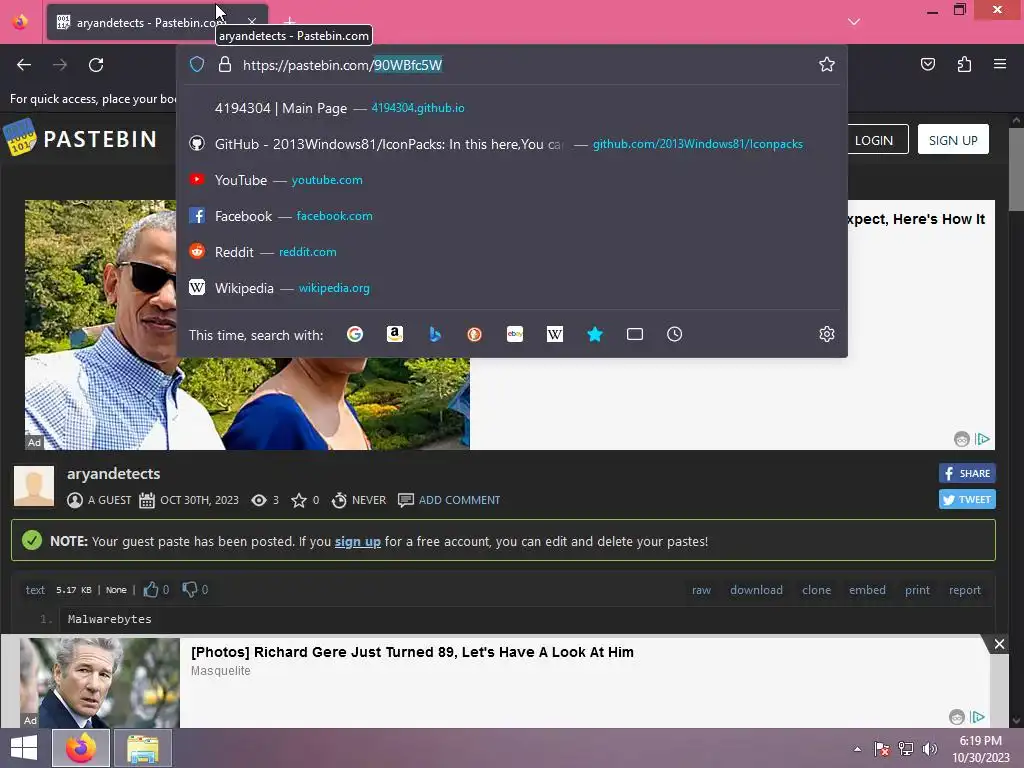Search this time with Google icon
Viewport: 1024px width, 768px height.
(x=355, y=334)
